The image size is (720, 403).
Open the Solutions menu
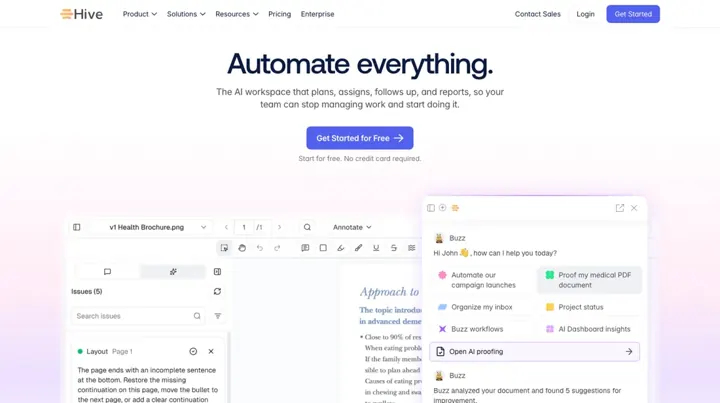pos(186,14)
